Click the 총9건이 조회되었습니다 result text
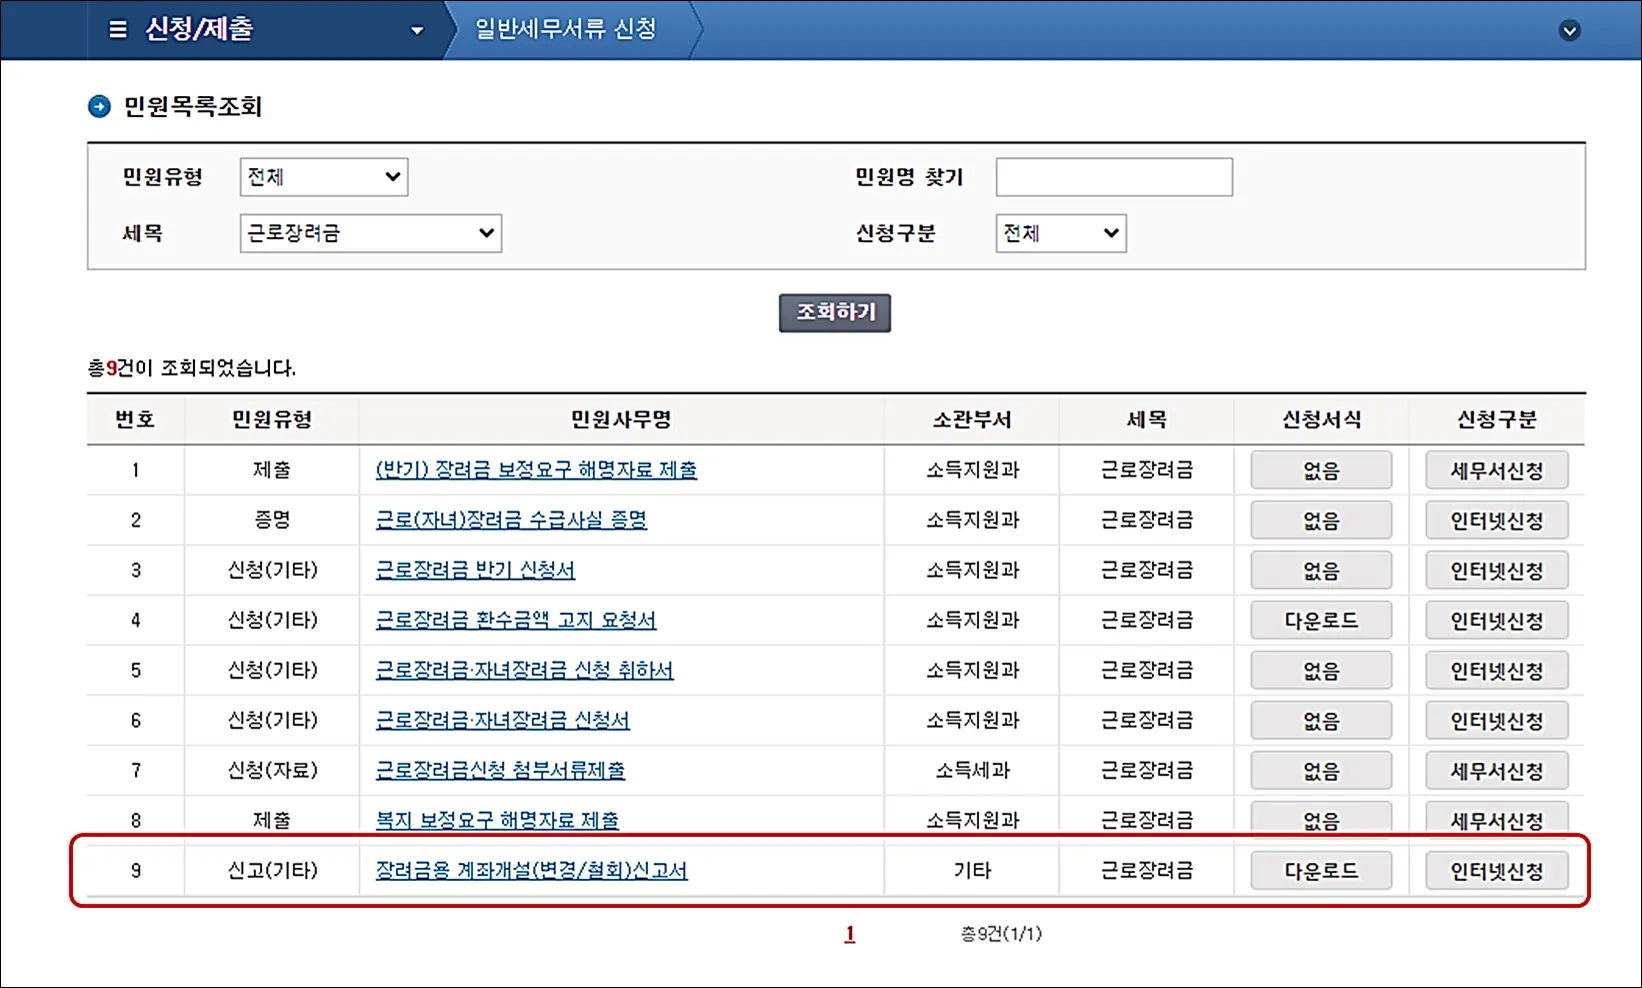 (x=192, y=368)
